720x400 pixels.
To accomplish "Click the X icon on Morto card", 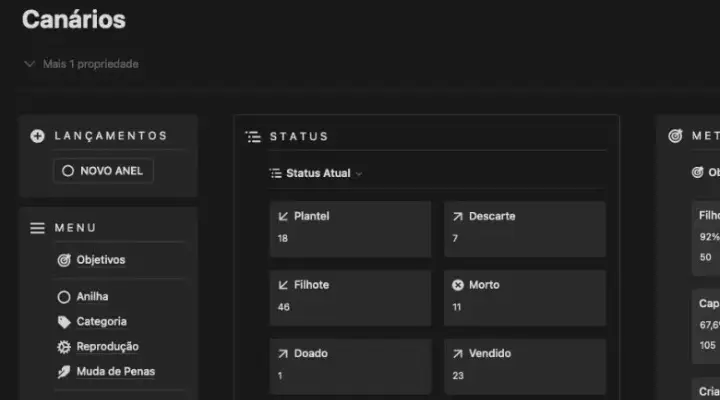I will pos(458,285).
